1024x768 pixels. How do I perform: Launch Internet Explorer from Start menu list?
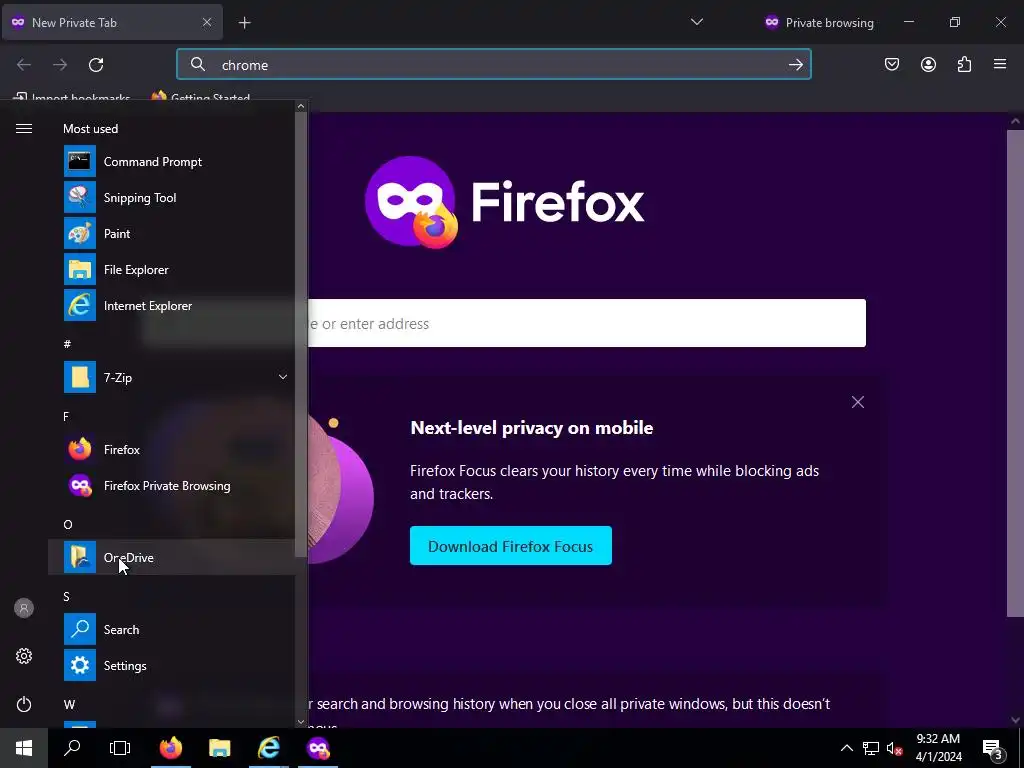click(x=171, y=305)
